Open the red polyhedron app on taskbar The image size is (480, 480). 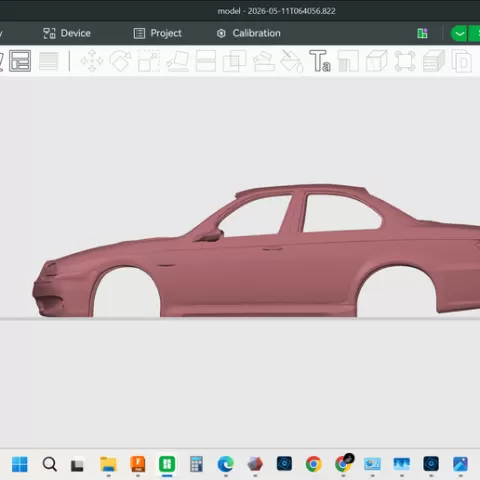[x=255, y=464]
